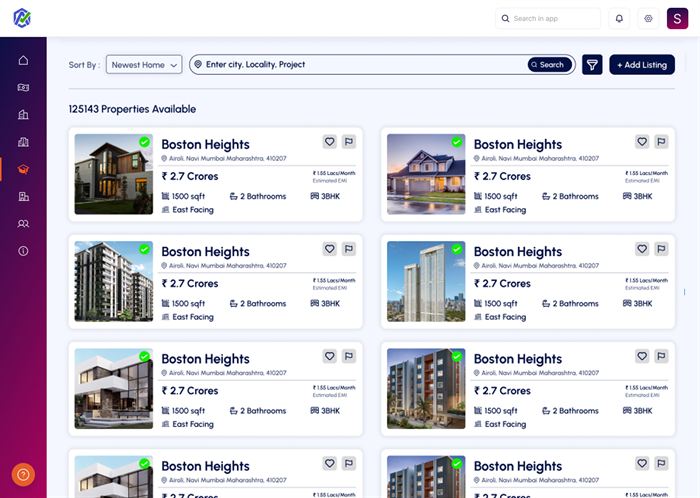Screen dimensions: 700x498
Task: Click the Search button
Action: pos(549,65)
